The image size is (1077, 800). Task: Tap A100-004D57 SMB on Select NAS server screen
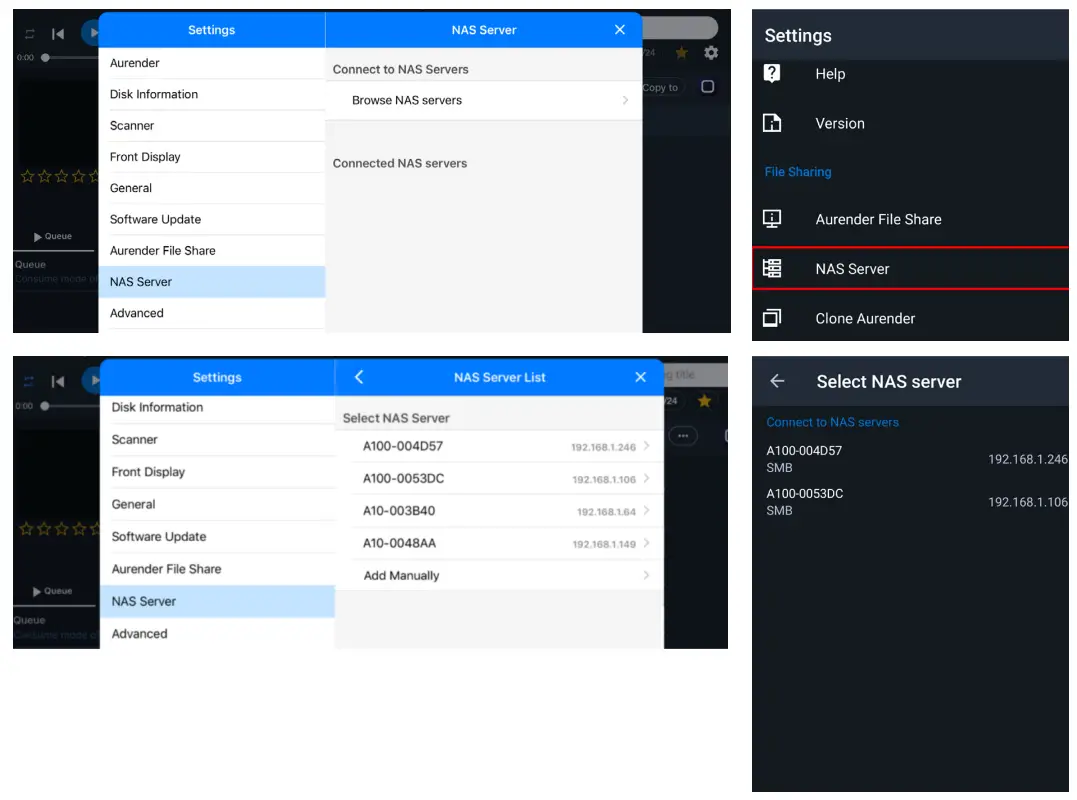(910, 459)
